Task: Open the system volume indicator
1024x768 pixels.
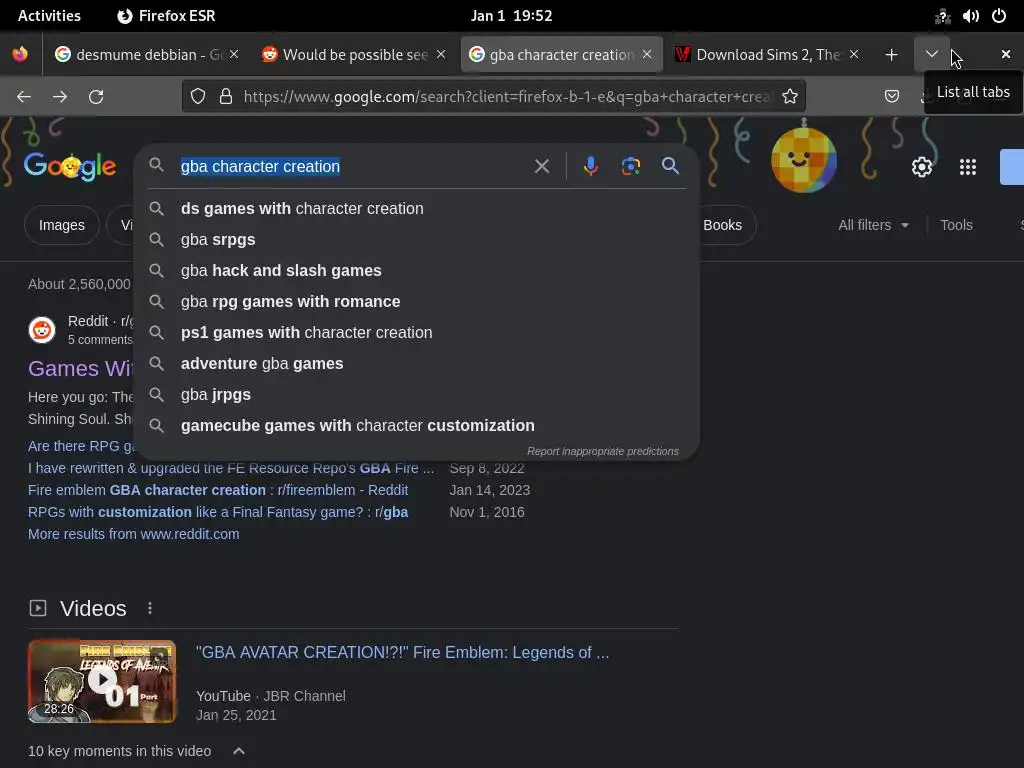Action: point(970,16)
